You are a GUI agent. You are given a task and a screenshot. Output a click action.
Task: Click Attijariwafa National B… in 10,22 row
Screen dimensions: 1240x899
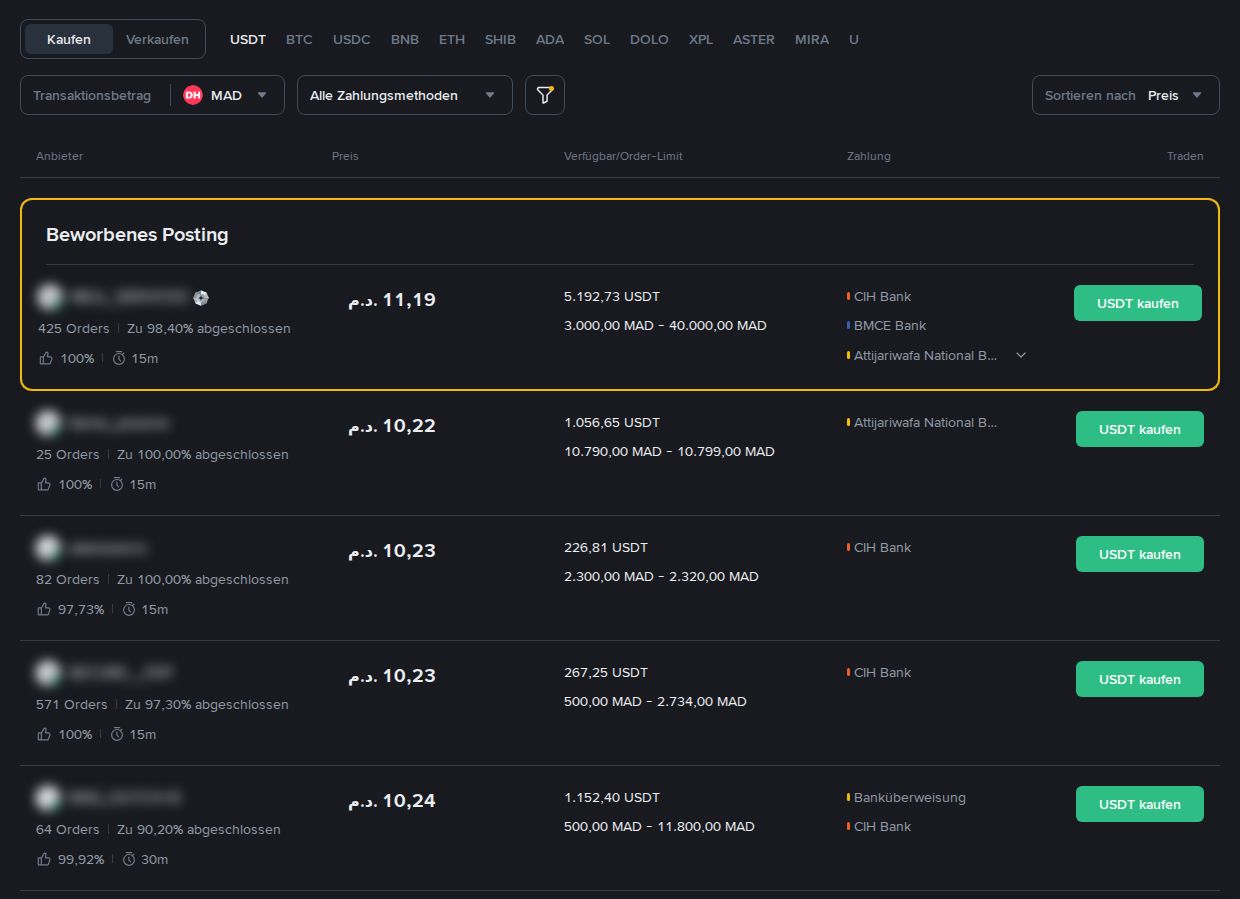[x=926, y=423]
